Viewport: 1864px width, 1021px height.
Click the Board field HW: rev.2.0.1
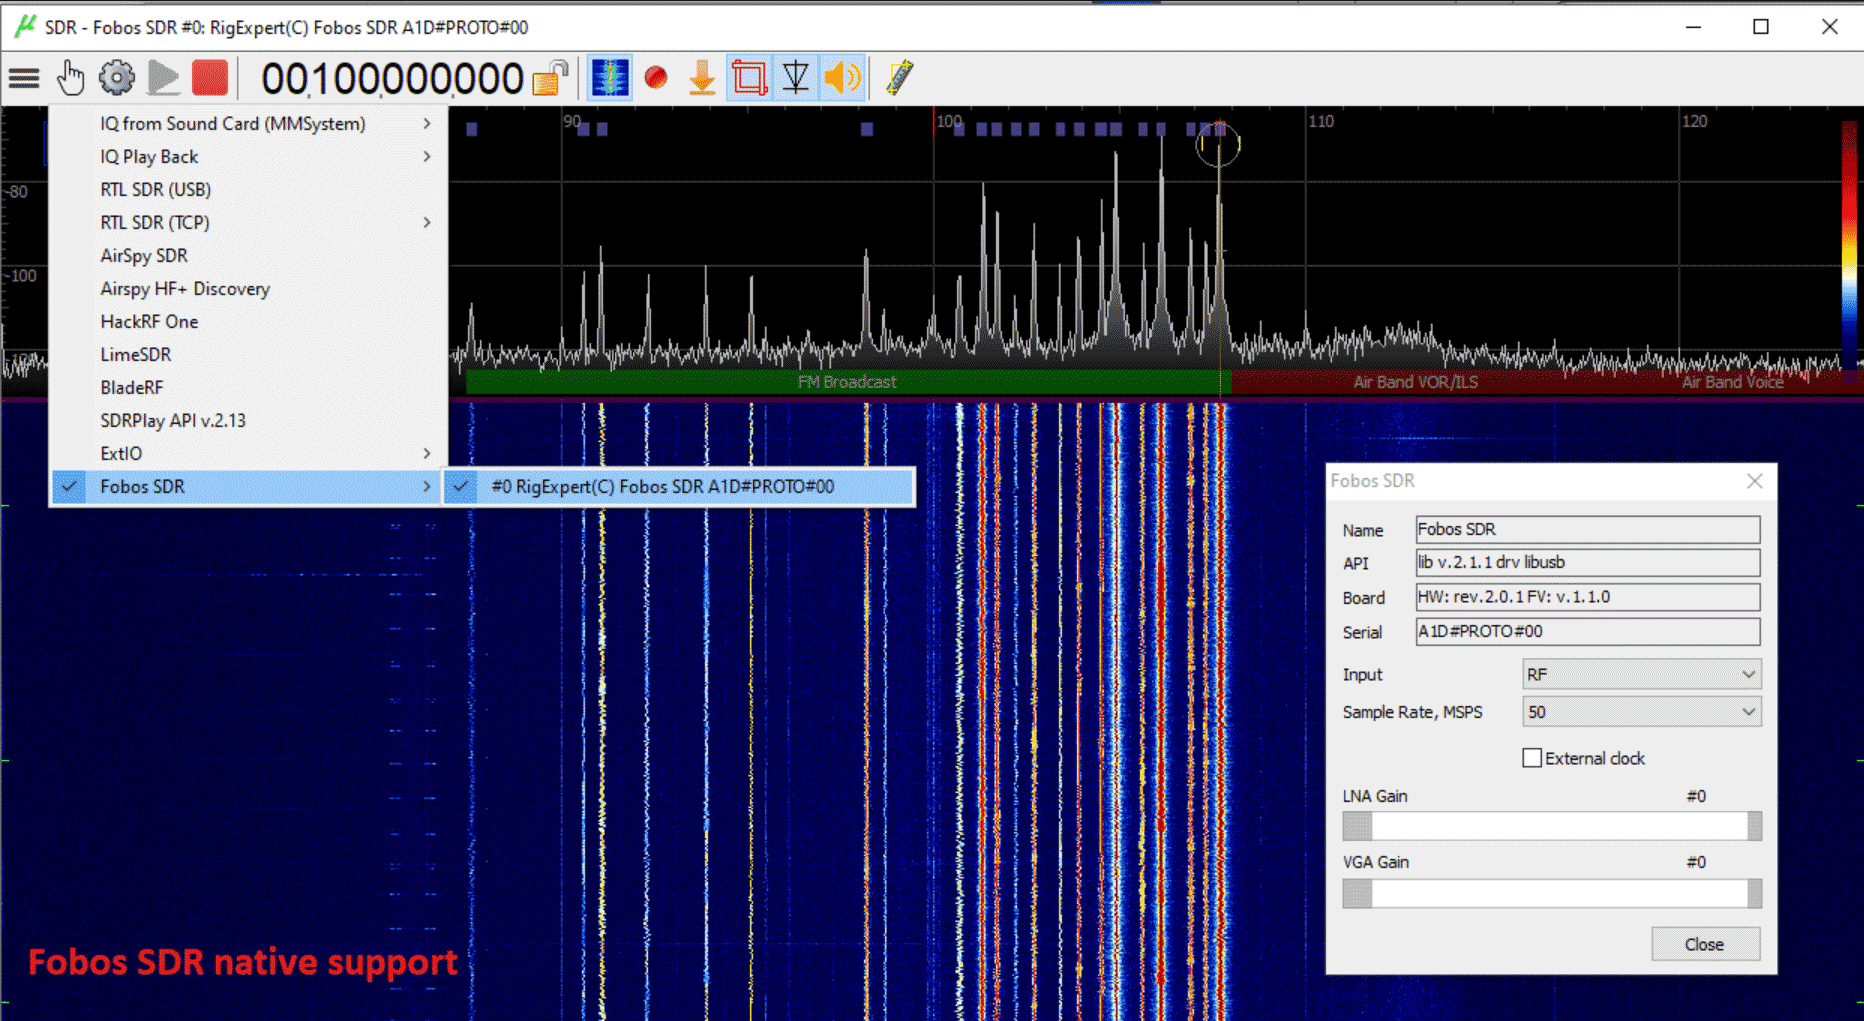[1588, 597]
